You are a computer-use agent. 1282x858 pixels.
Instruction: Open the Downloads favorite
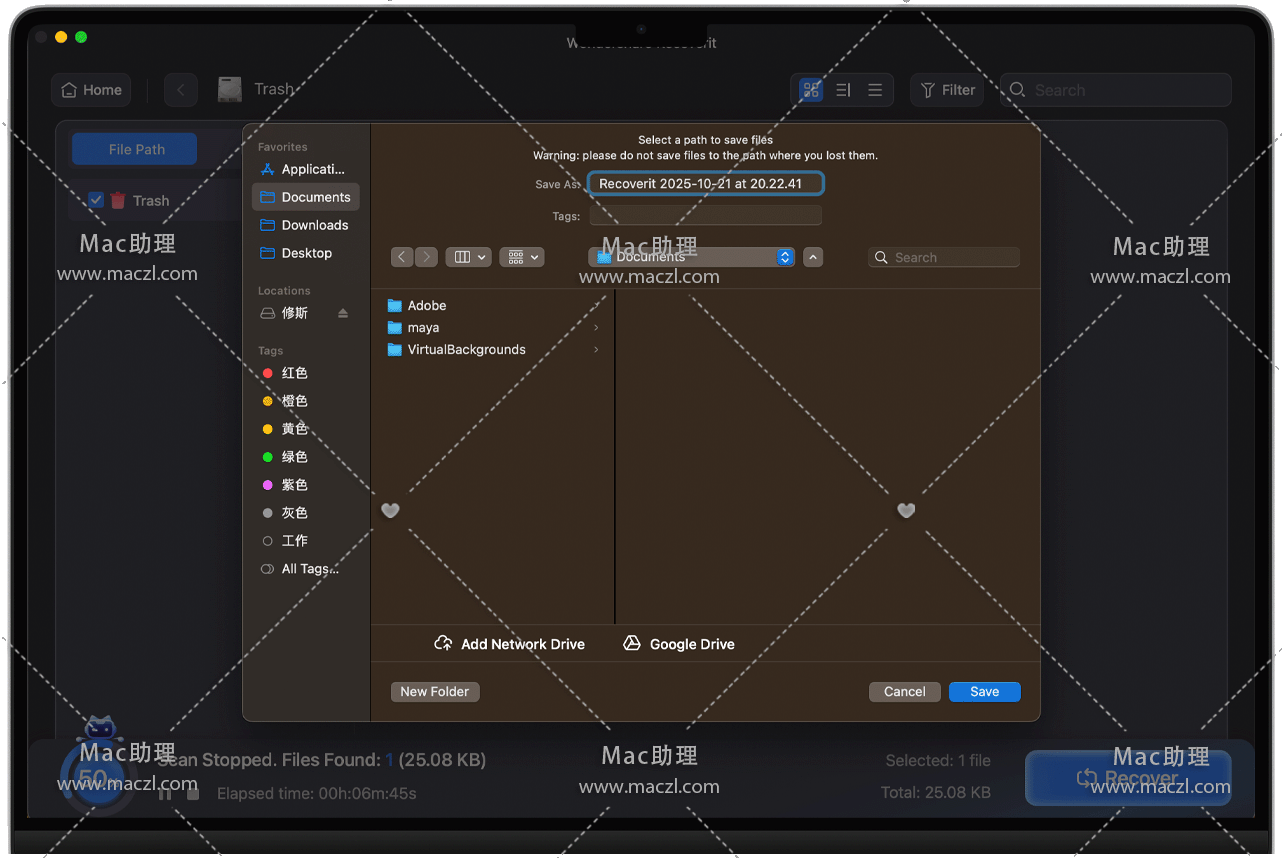(305, 225)
